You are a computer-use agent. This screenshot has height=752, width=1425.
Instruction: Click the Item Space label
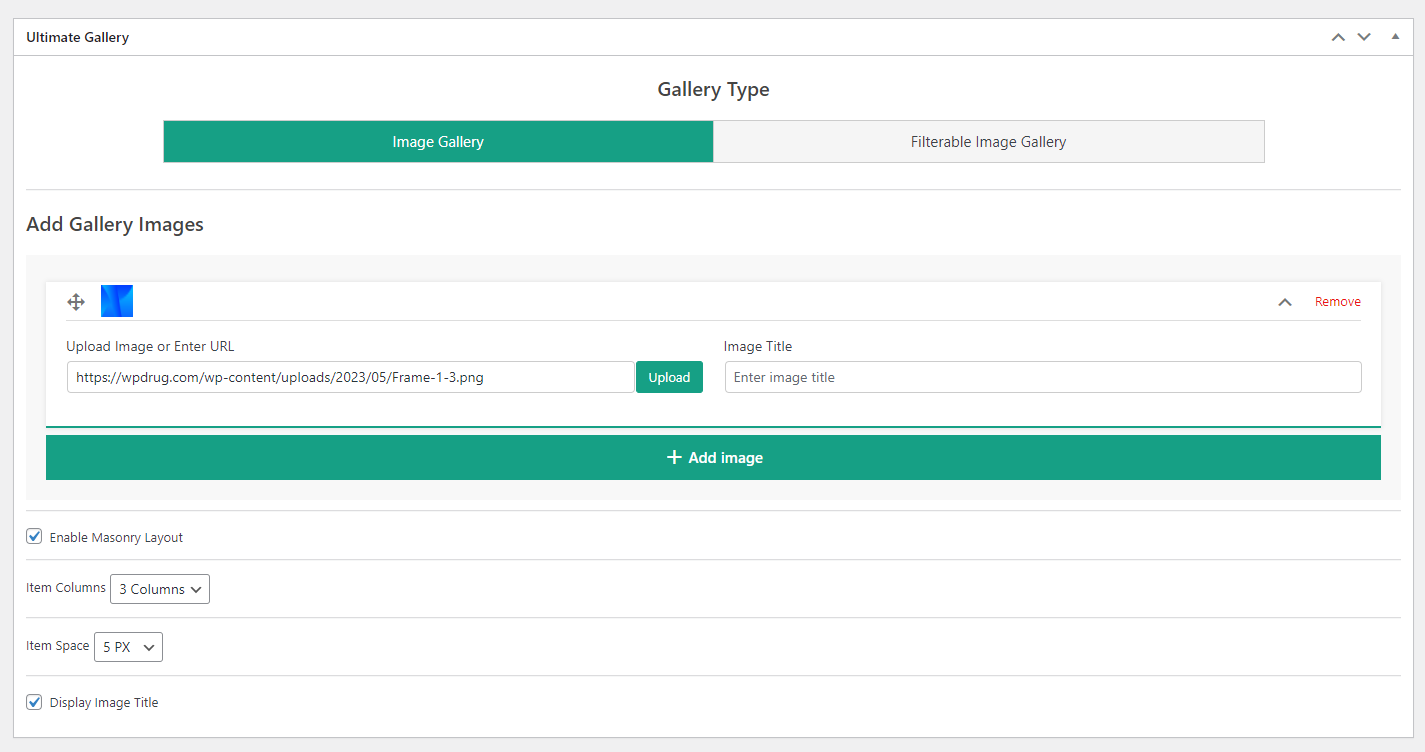pyautogui.click(x=58, y=646)
